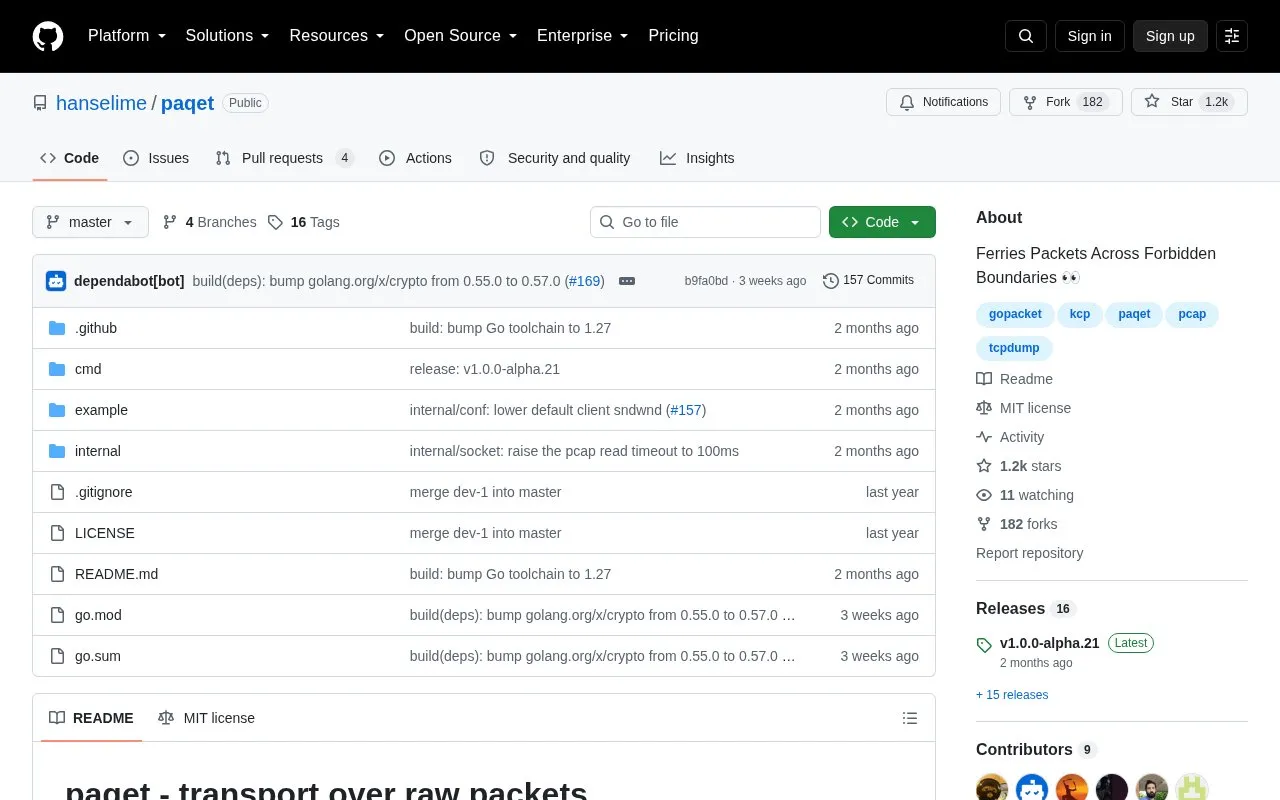Open the 16 Tags link

click(304, 222)
